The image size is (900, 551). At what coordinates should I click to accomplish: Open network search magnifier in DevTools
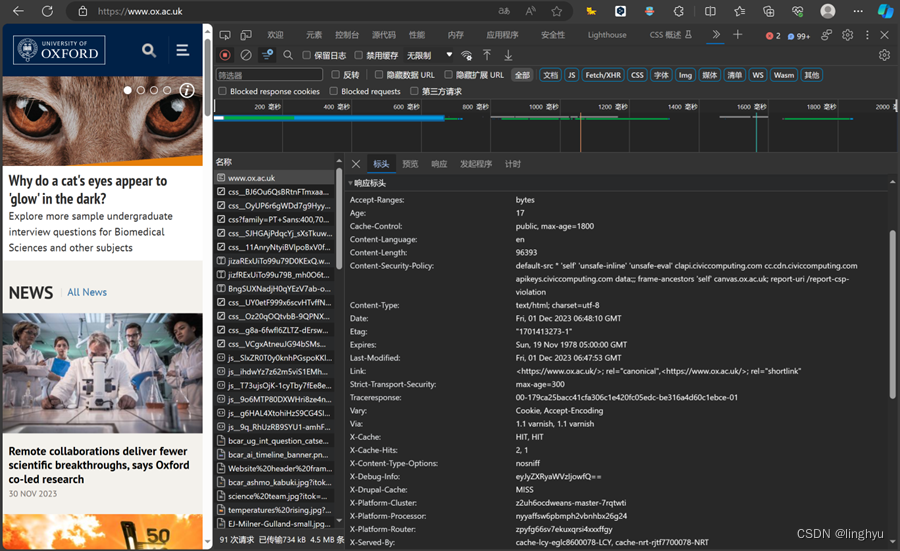click(x=288, y=55)
